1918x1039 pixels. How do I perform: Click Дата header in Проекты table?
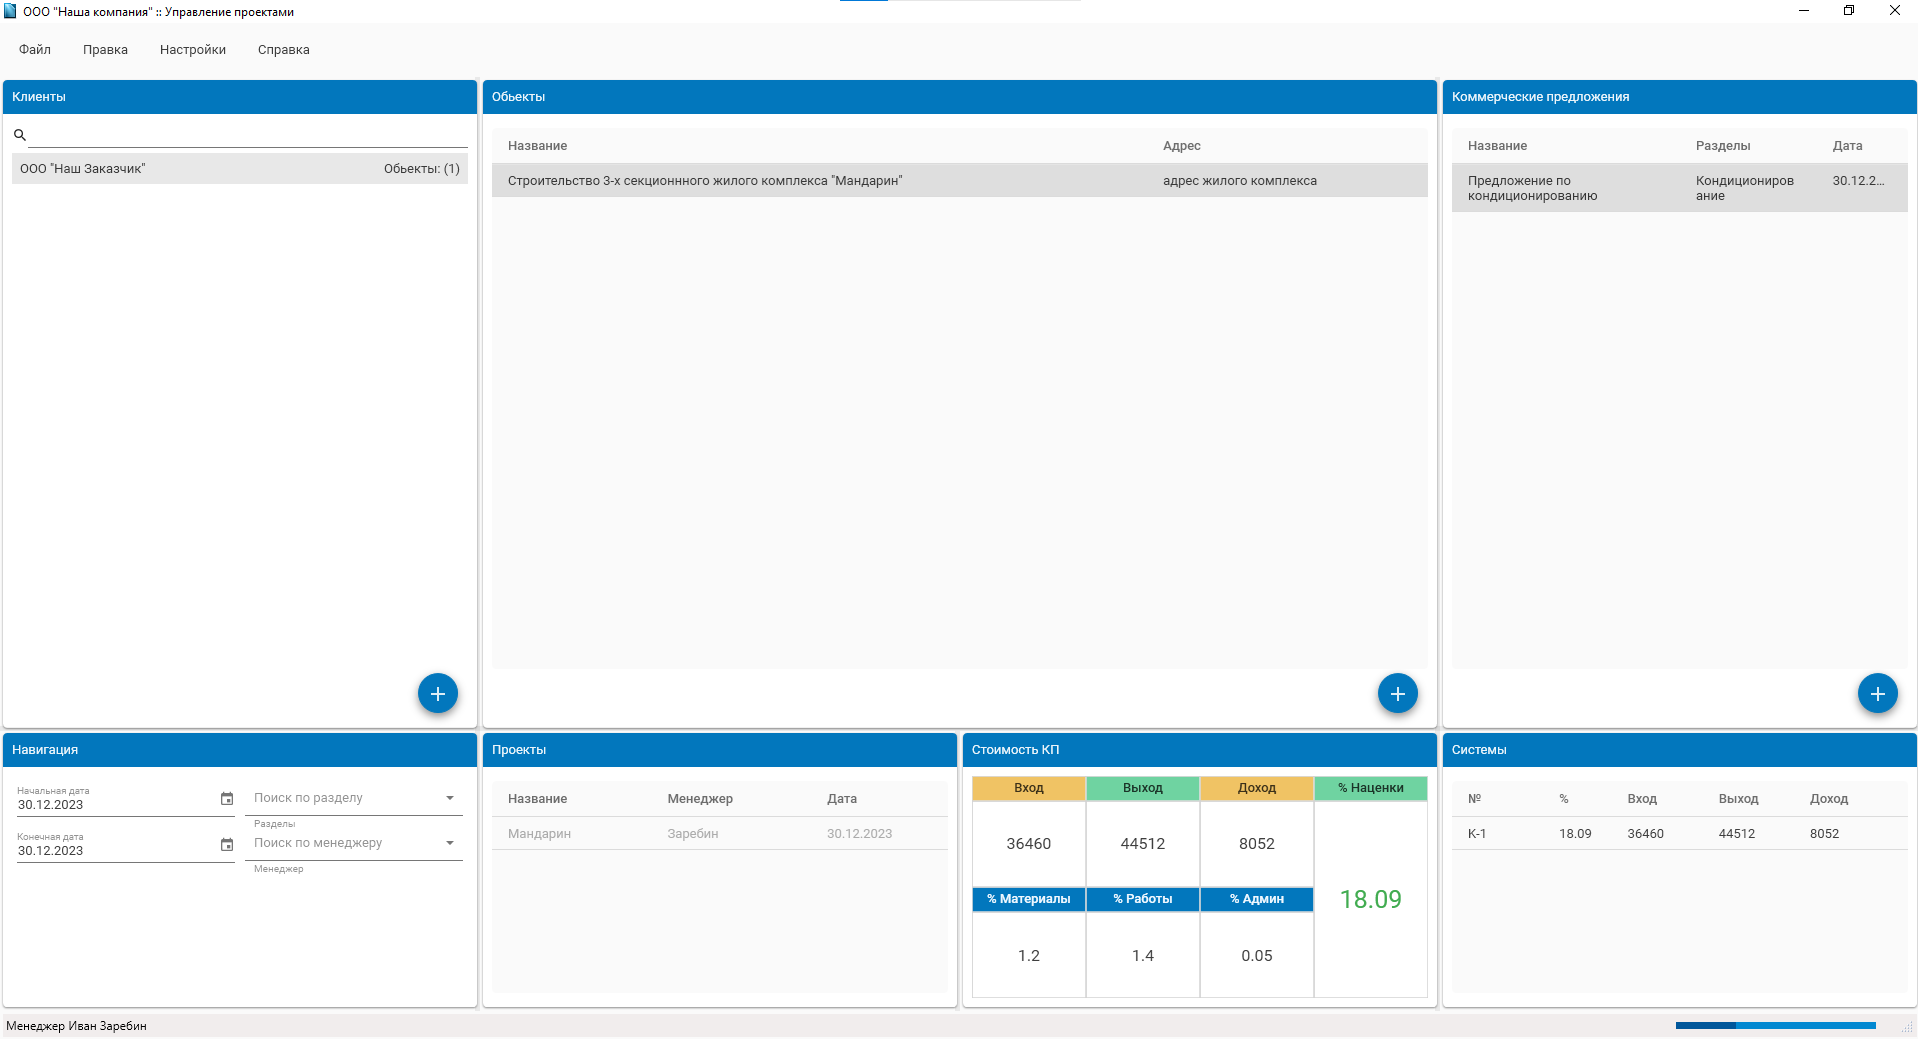842,799
